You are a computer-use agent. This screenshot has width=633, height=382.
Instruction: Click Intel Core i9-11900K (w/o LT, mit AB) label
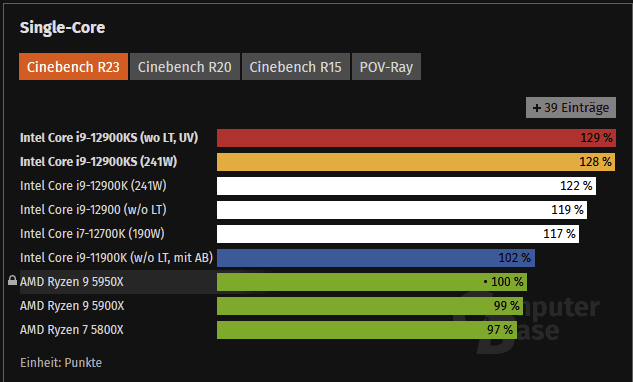click(x=116, y=257)
